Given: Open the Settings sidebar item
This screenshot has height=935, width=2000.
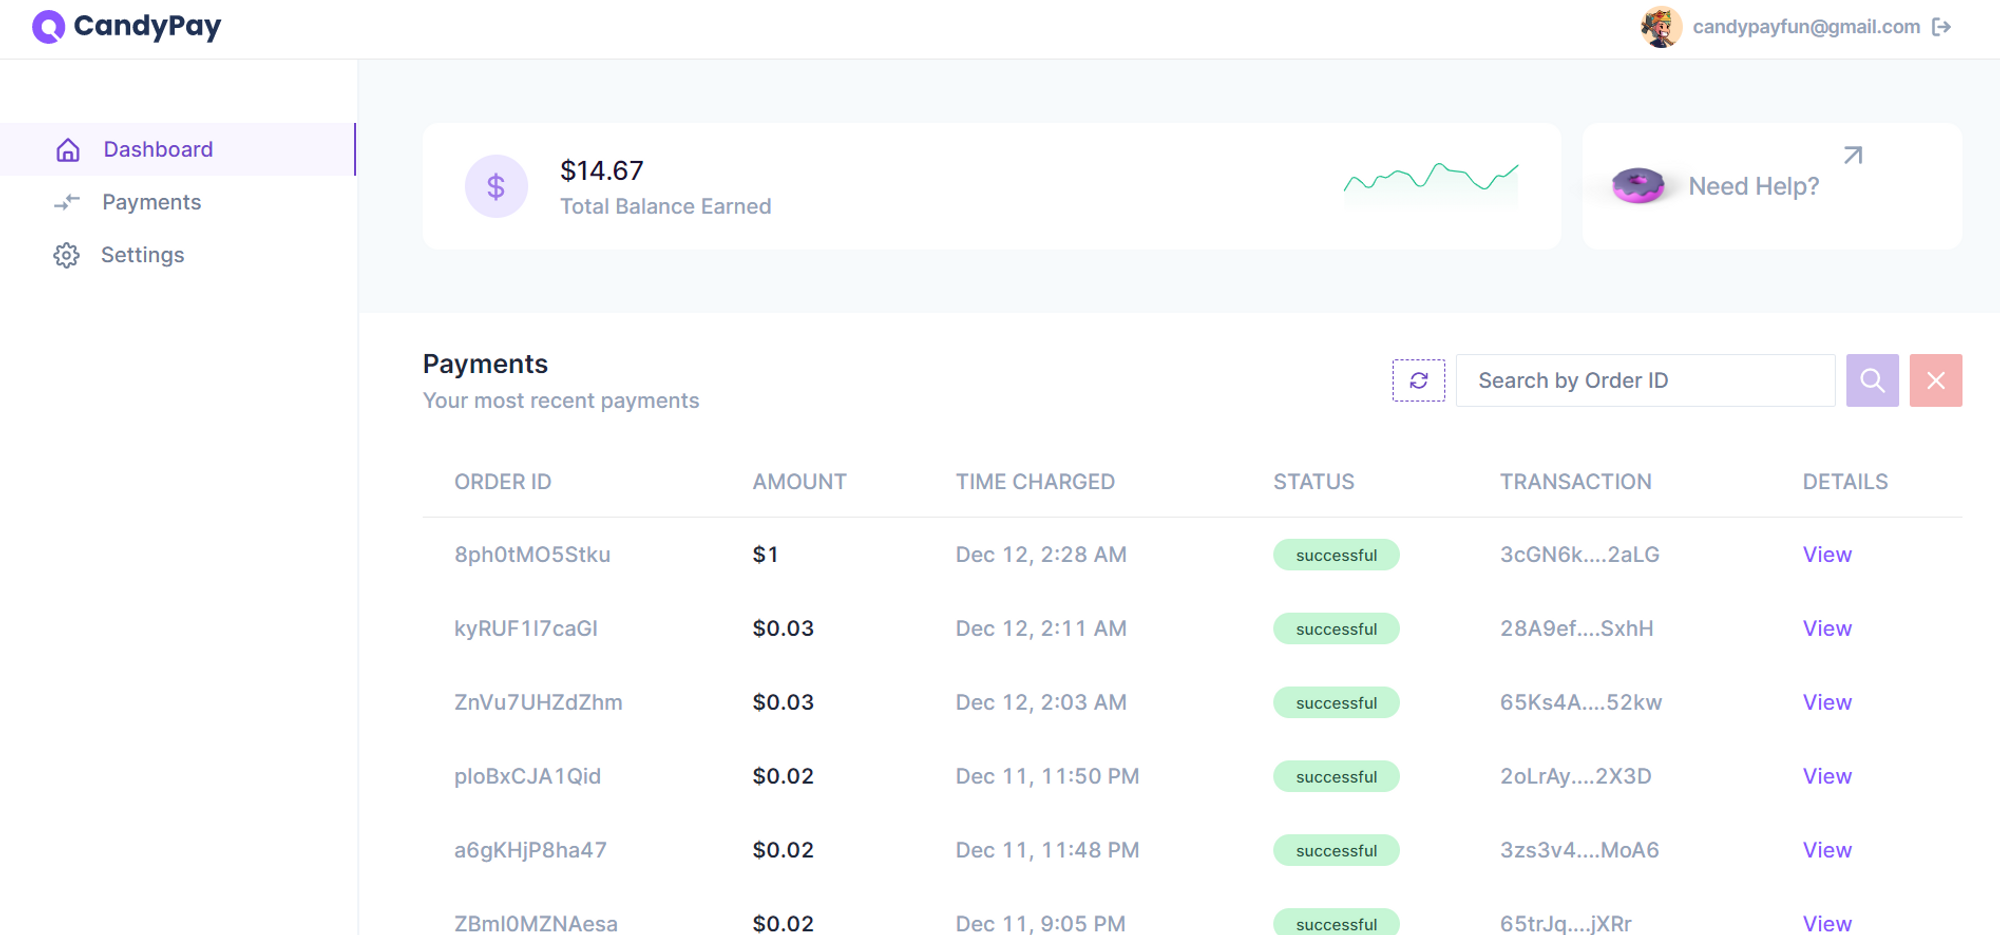Looking at the screenshot, I should coord(178,255).
